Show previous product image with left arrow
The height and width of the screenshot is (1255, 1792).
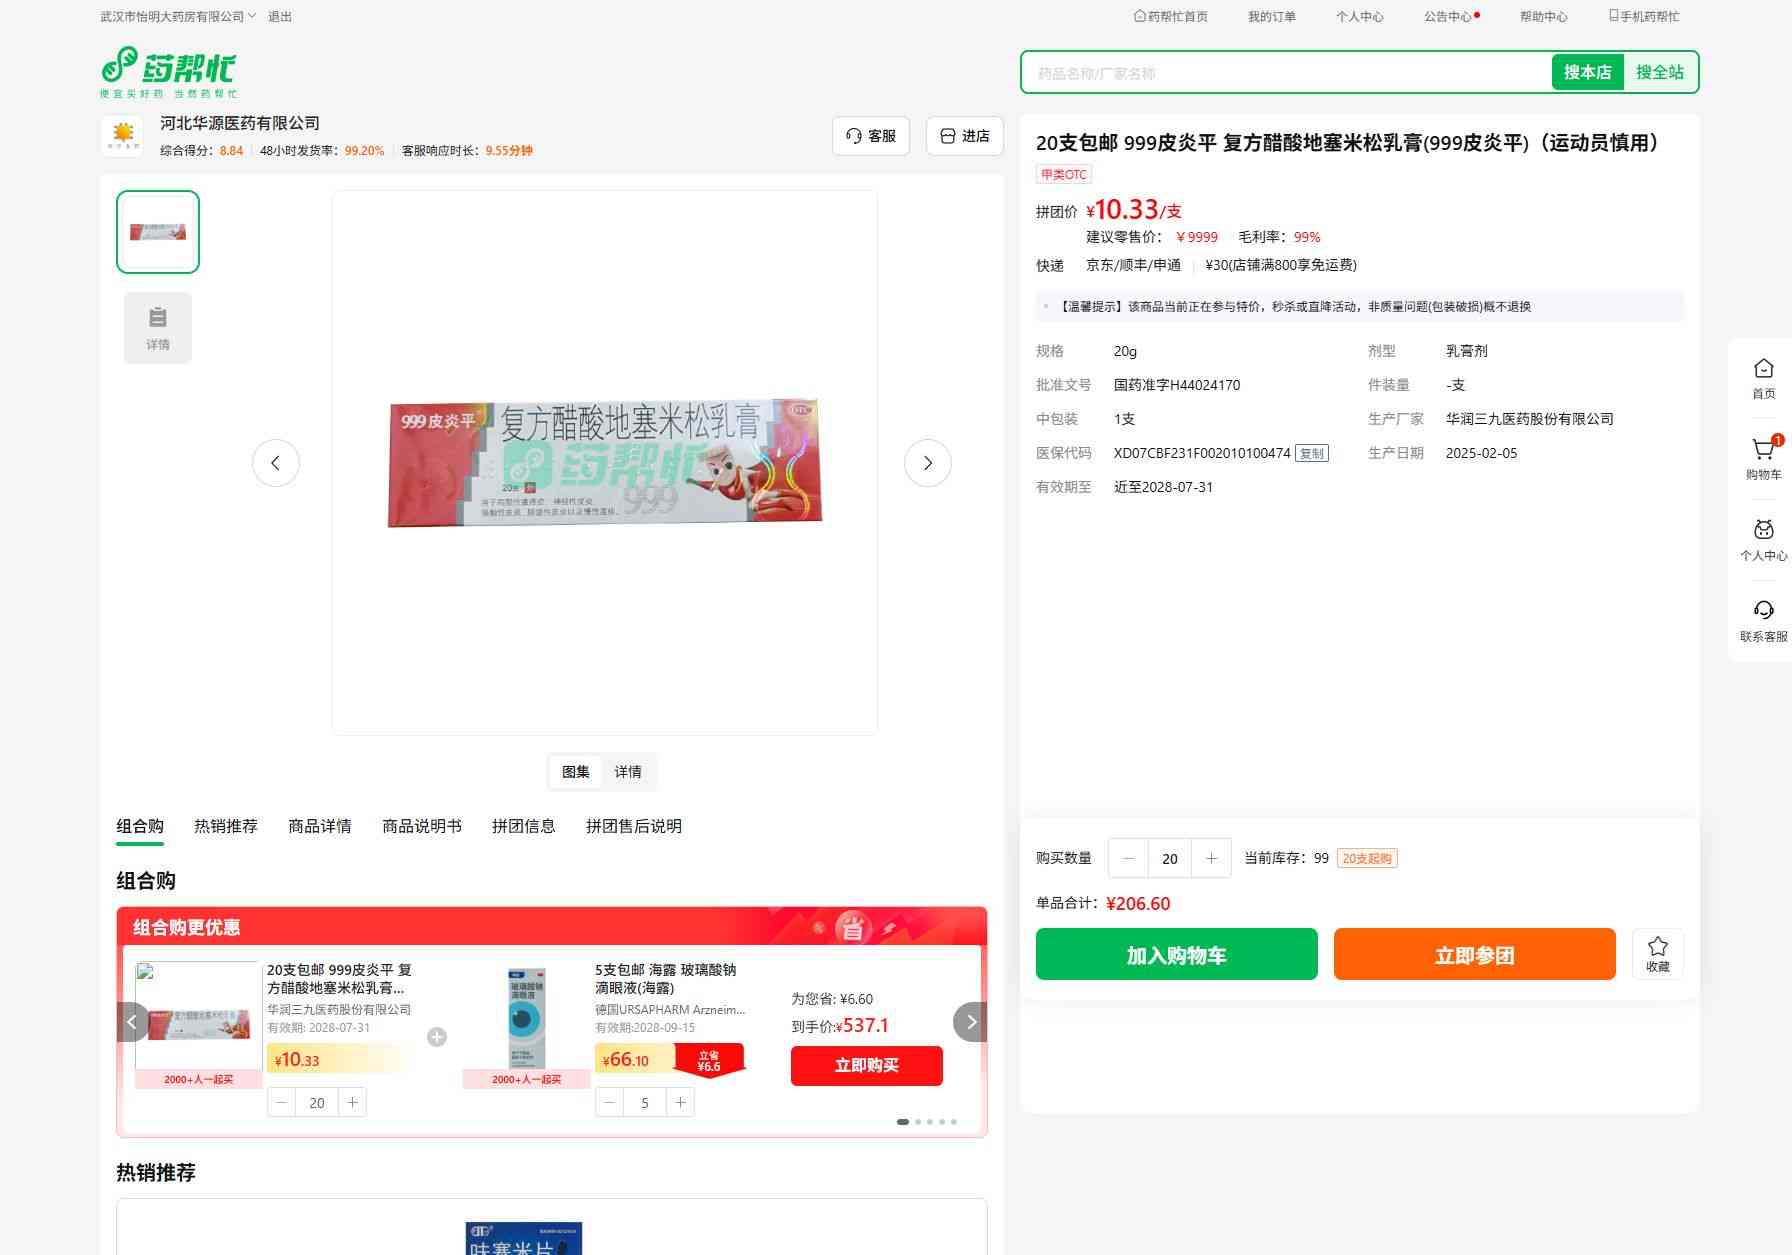[275, 463]
